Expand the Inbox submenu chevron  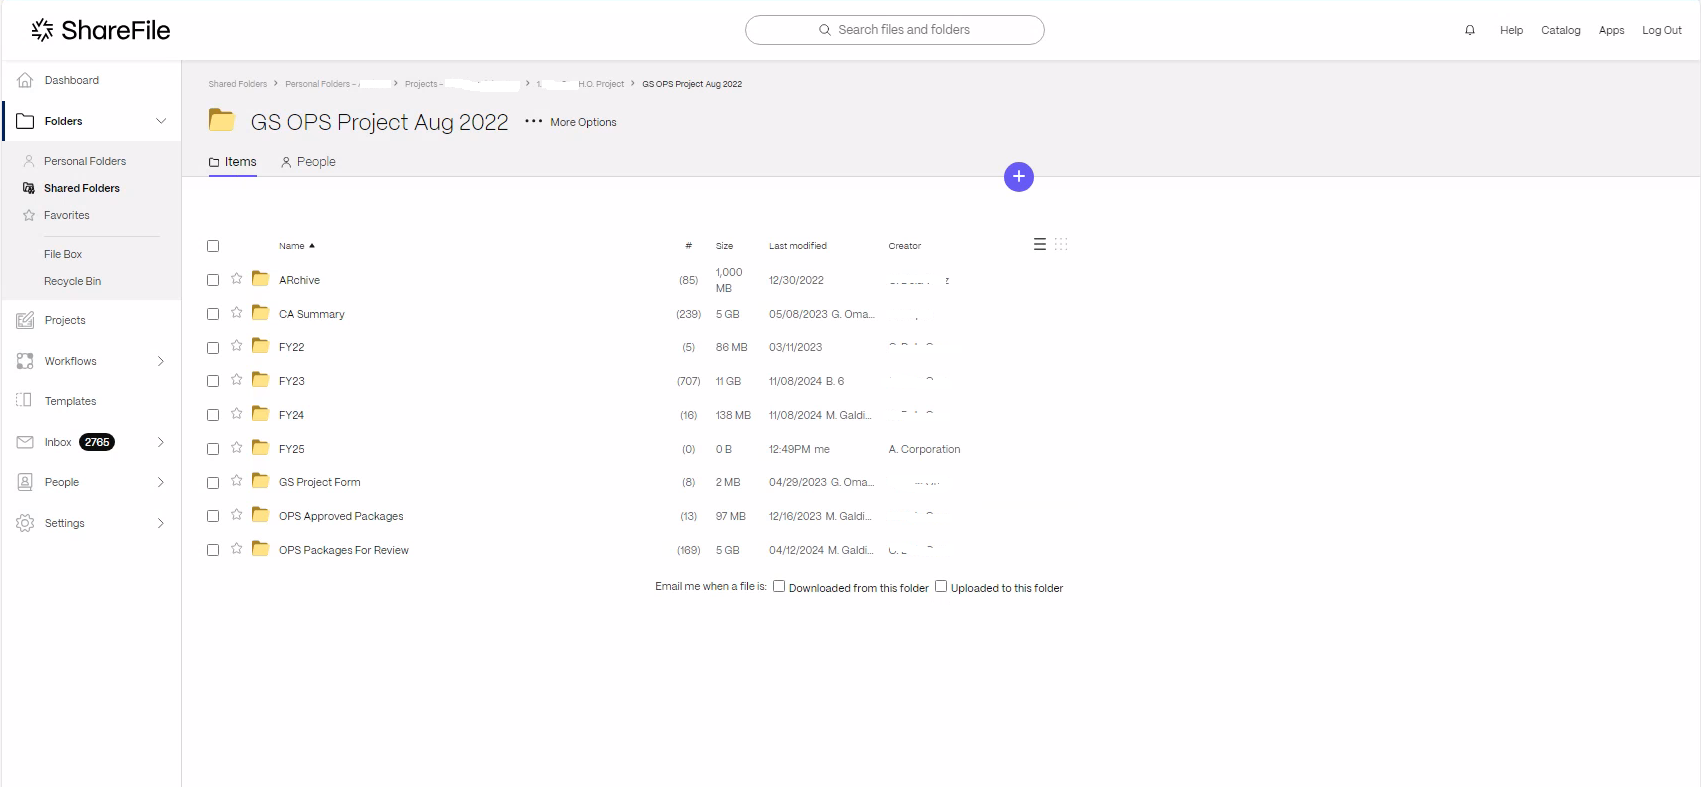click(x=161, y=442)
